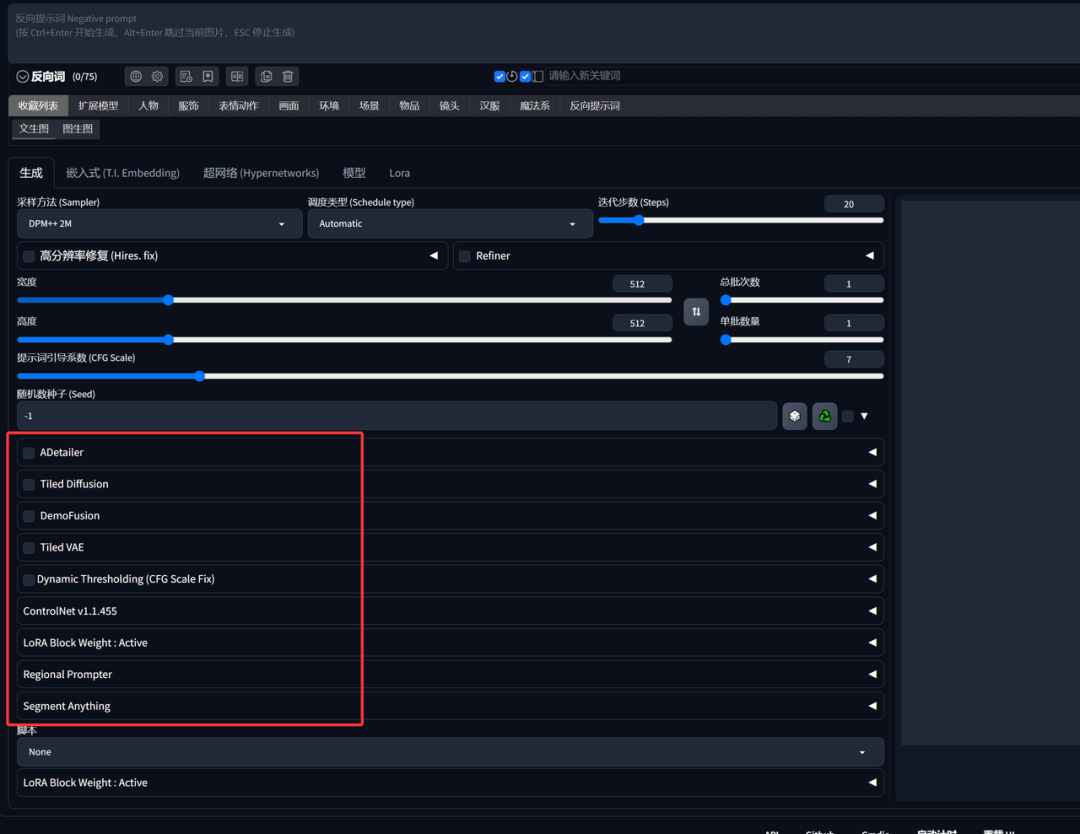This screenshot has width=1080, height=834.
Task: Open the gear settings icon beside 反向词
Action: (157, 76)
